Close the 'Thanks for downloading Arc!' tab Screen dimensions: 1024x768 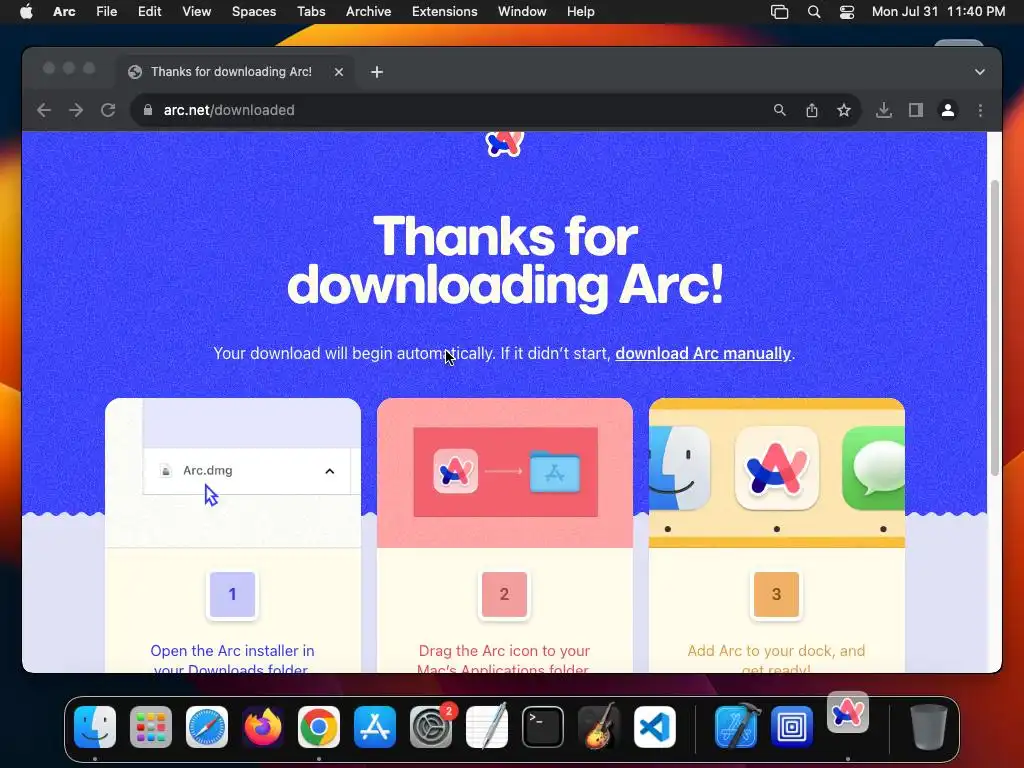(x=338, y=72)
